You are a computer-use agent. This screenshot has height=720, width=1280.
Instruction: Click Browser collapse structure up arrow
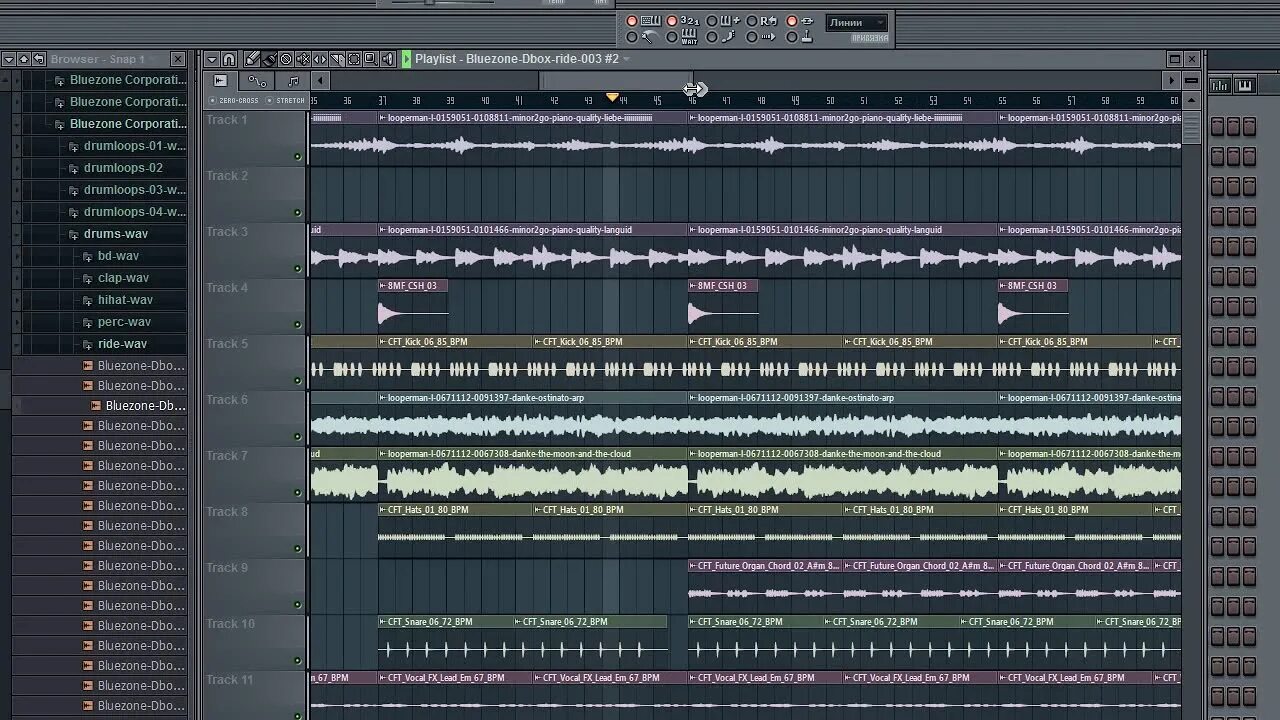click(x=24, y=59)
